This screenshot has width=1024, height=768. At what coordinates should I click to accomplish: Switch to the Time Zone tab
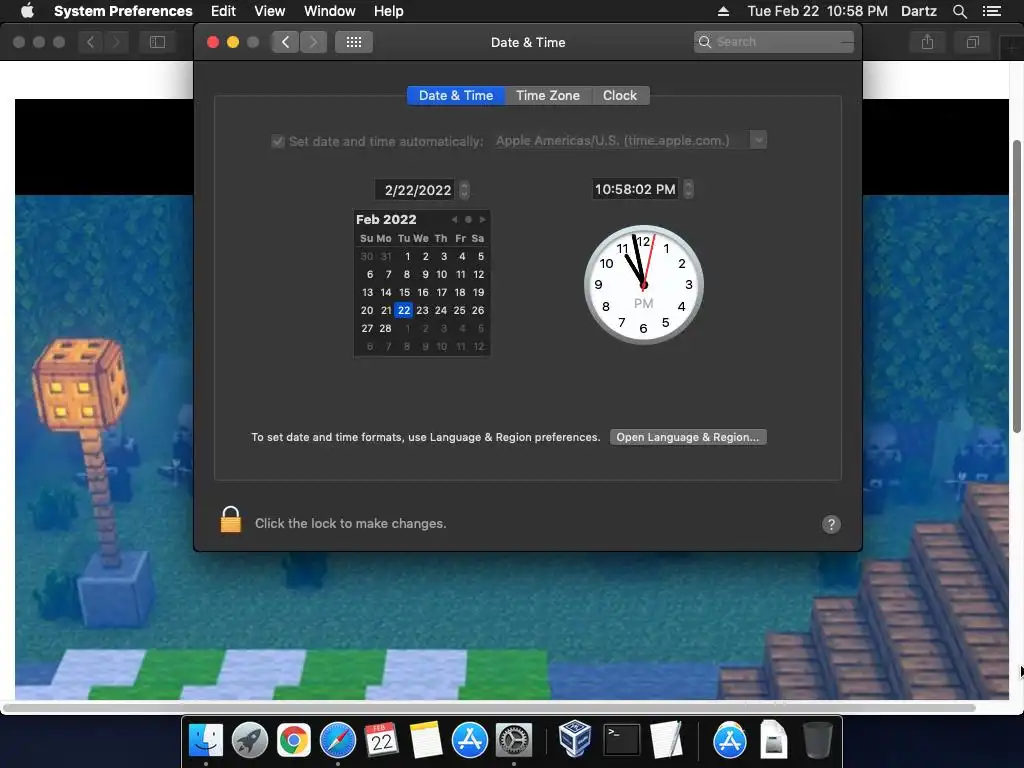click(548, 95)
